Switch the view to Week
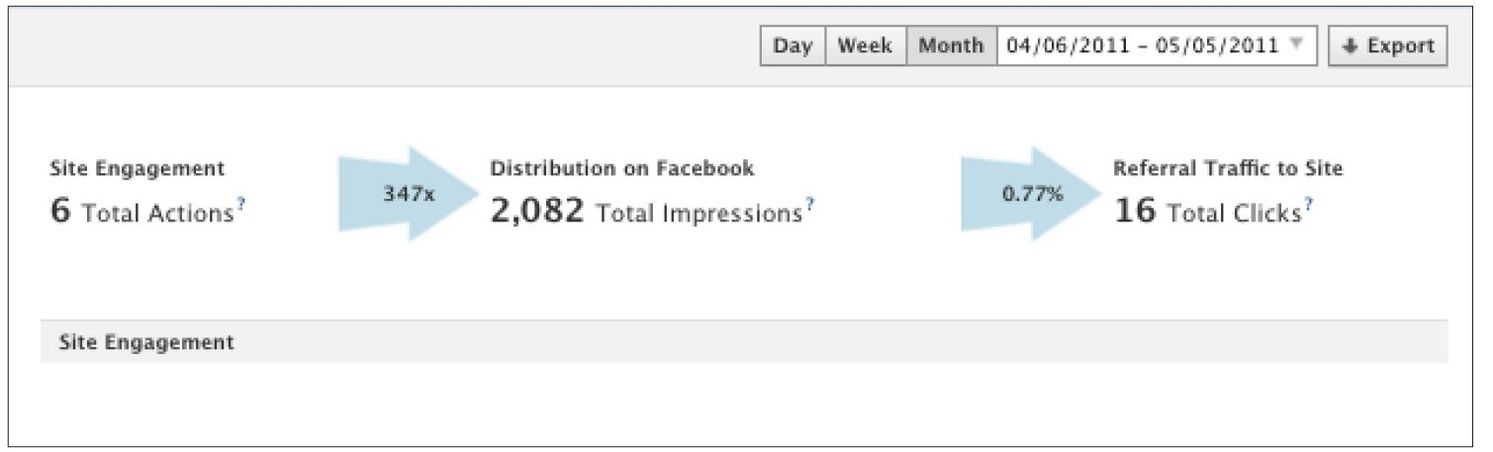 click(x=865, y=46)
